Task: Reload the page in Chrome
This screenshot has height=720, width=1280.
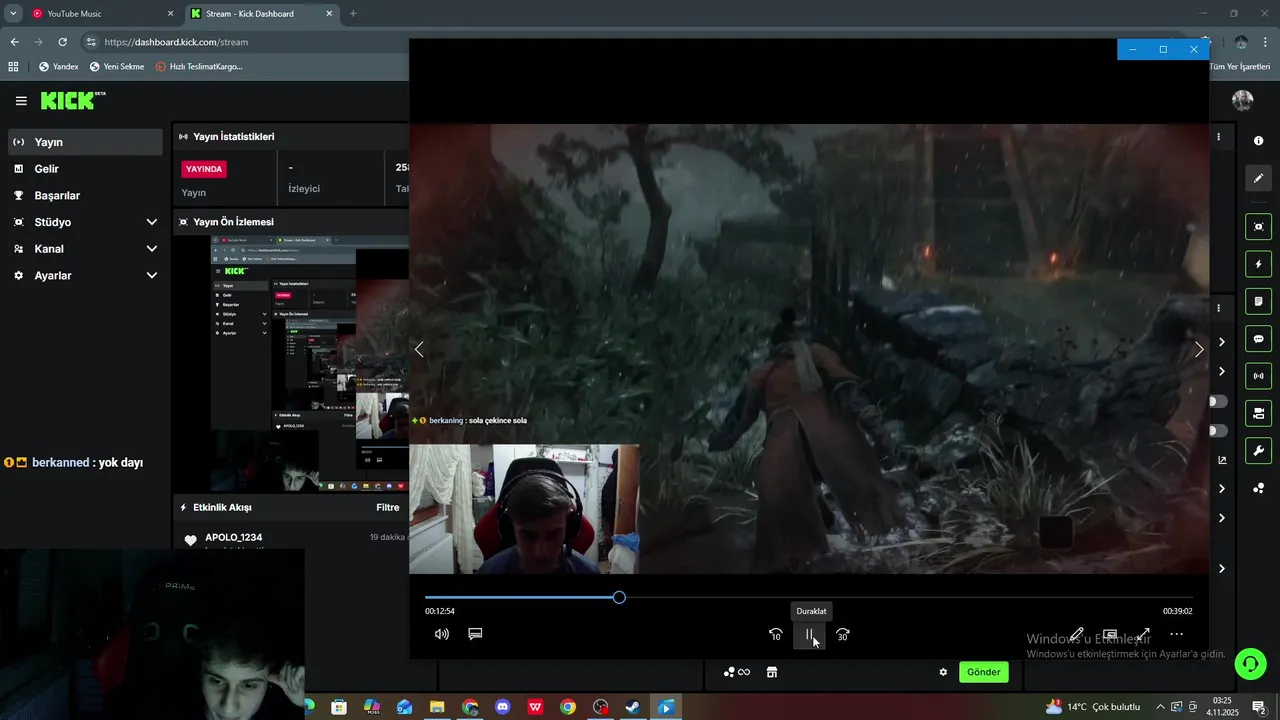Action: coord(62,42)
